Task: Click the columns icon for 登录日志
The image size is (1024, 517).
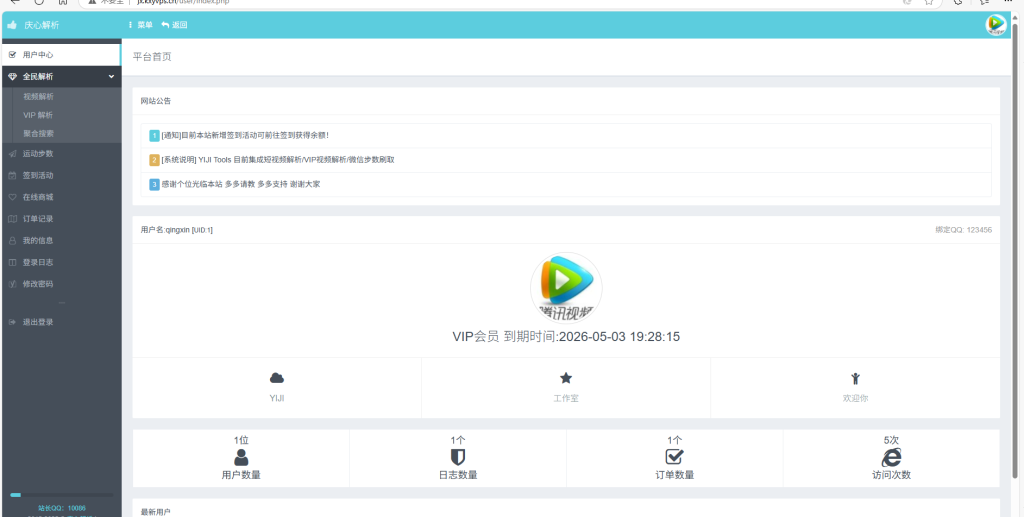Action: click(12, 262)
